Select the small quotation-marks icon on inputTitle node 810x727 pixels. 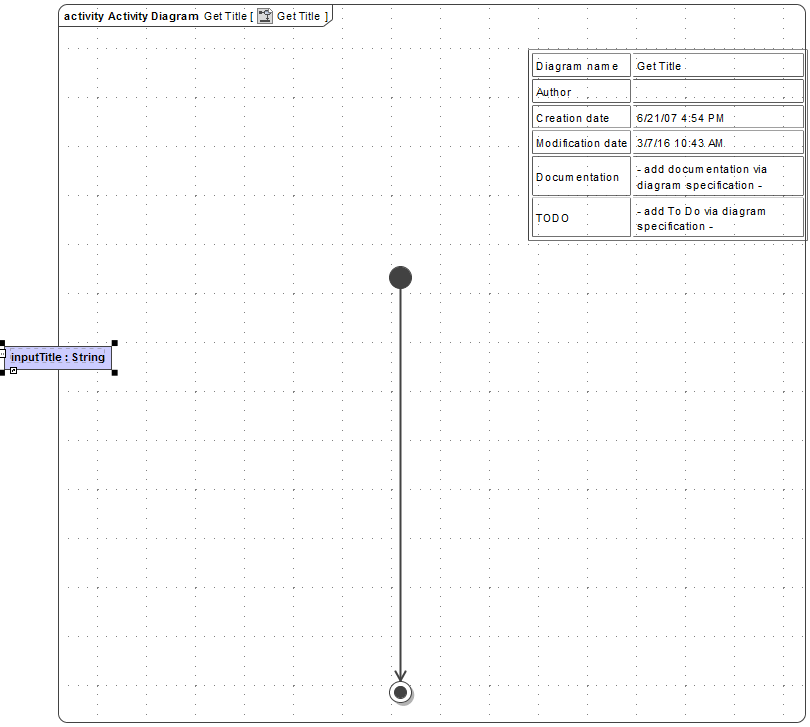pos(3,354)
